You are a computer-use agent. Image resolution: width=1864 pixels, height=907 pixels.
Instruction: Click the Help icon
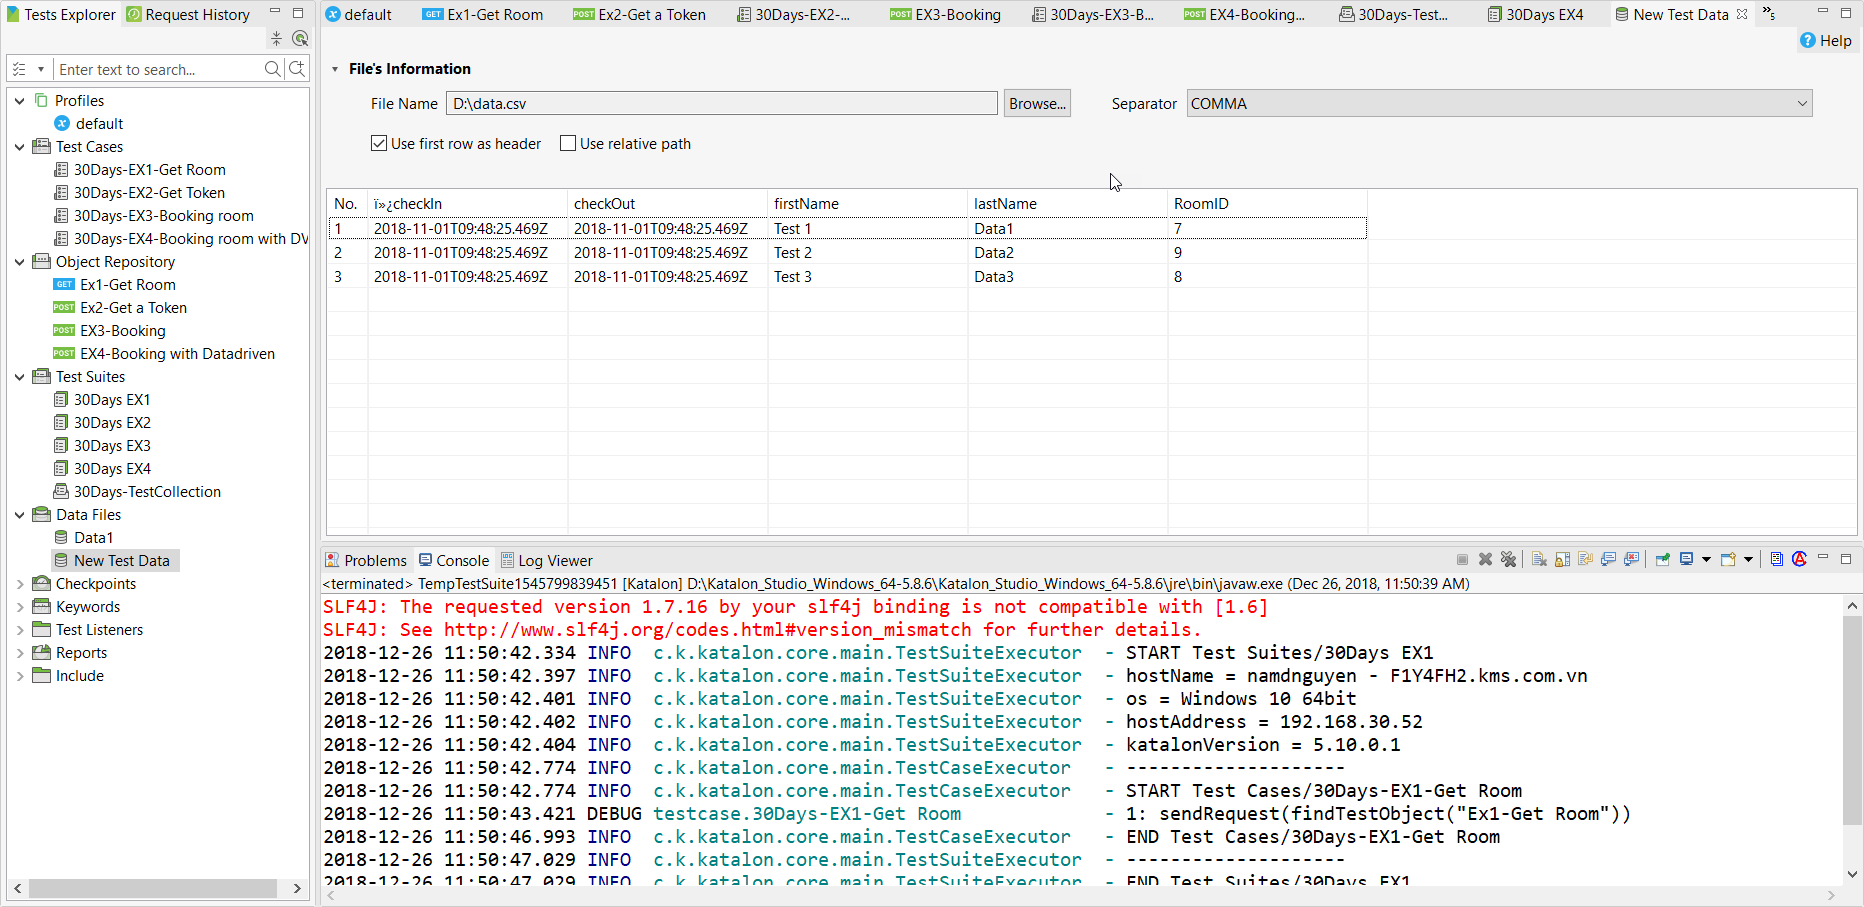pos(1825,41)
